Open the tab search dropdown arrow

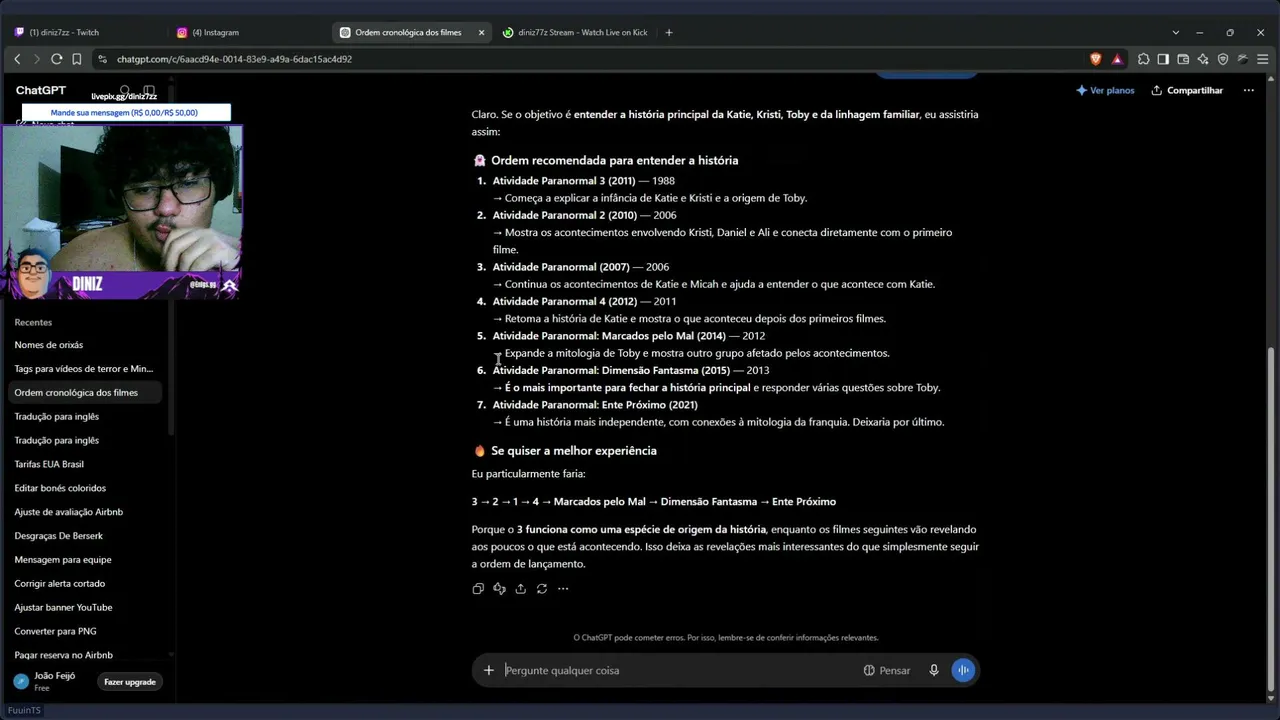tap(1176, 32)
